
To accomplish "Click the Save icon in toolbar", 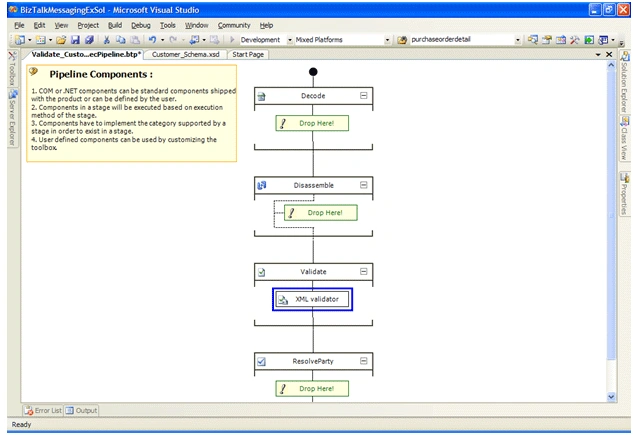I will coord(75,40).
